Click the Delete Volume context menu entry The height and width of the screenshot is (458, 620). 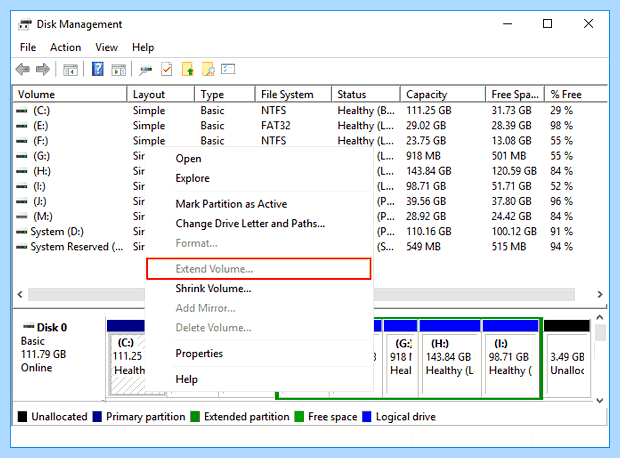(x=259, y=328)
